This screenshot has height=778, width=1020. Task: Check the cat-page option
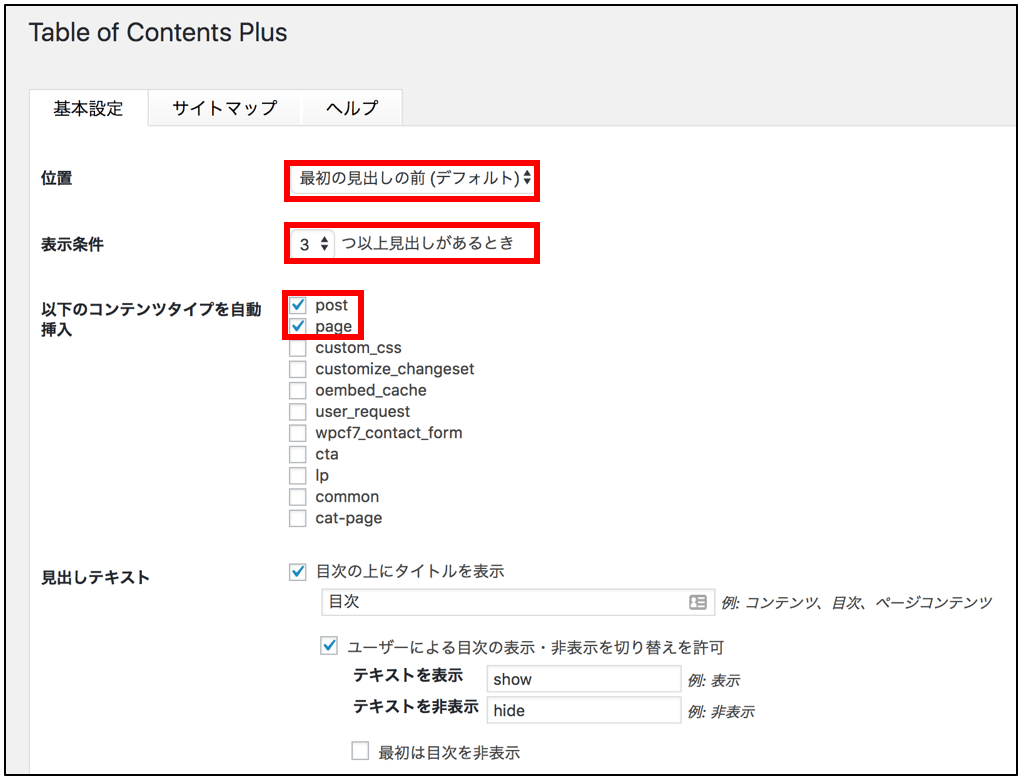tap(298, 518)
